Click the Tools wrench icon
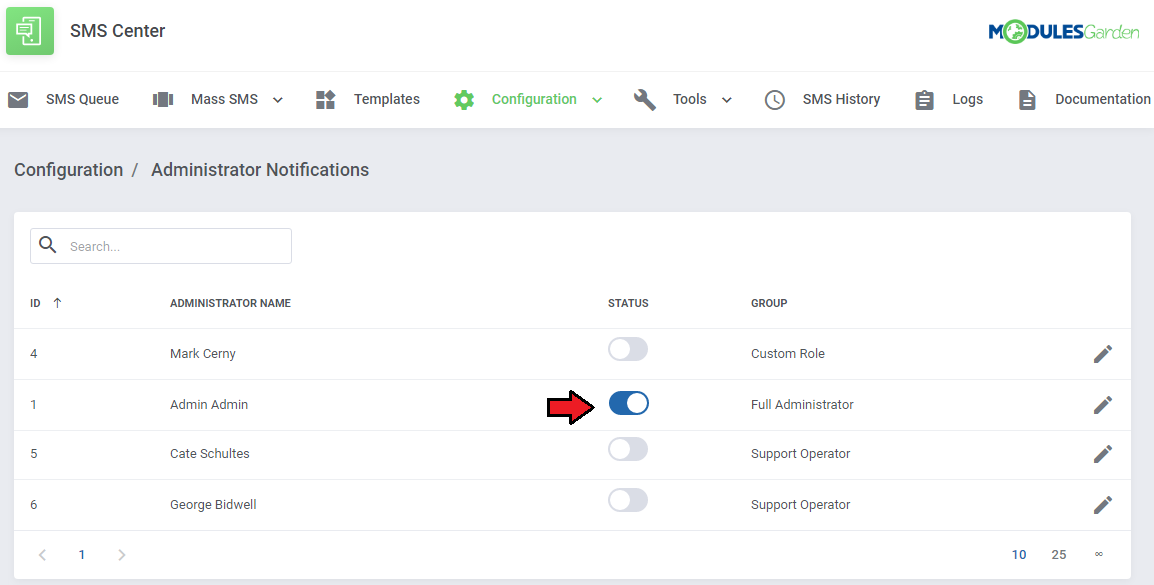1154x585 pixels. 645,99
